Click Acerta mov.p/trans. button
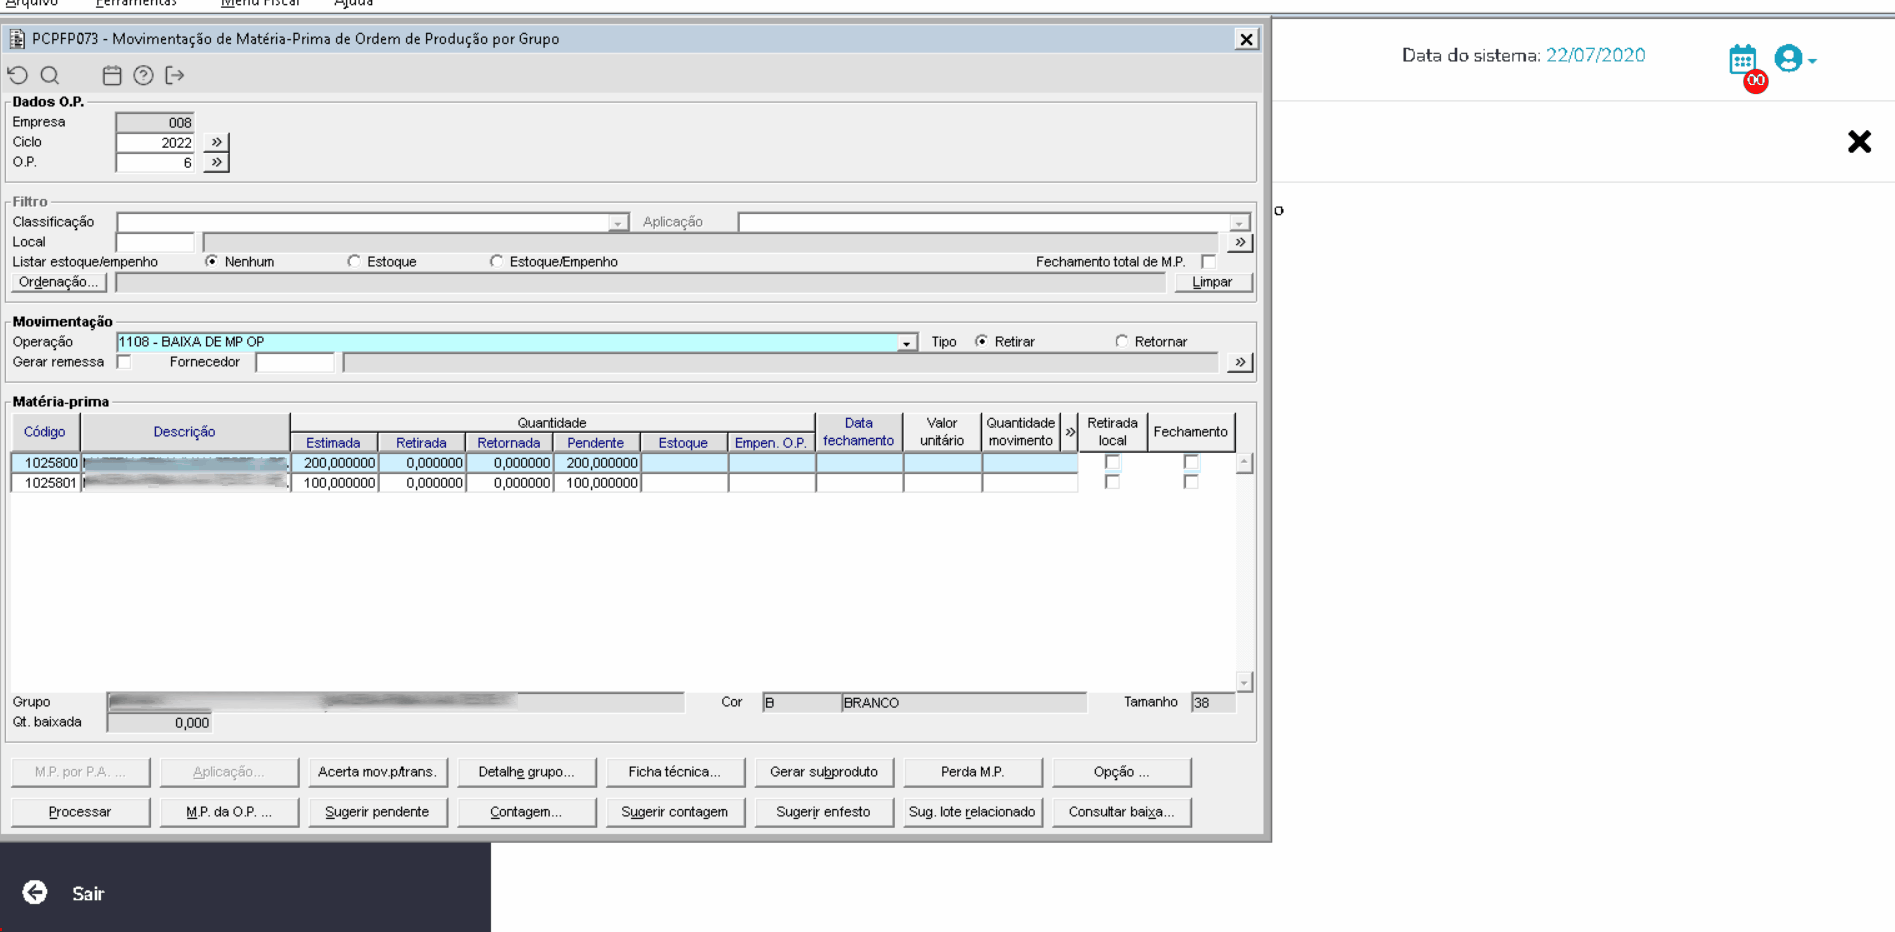1895x932 pixels. (x=377, y=772)
